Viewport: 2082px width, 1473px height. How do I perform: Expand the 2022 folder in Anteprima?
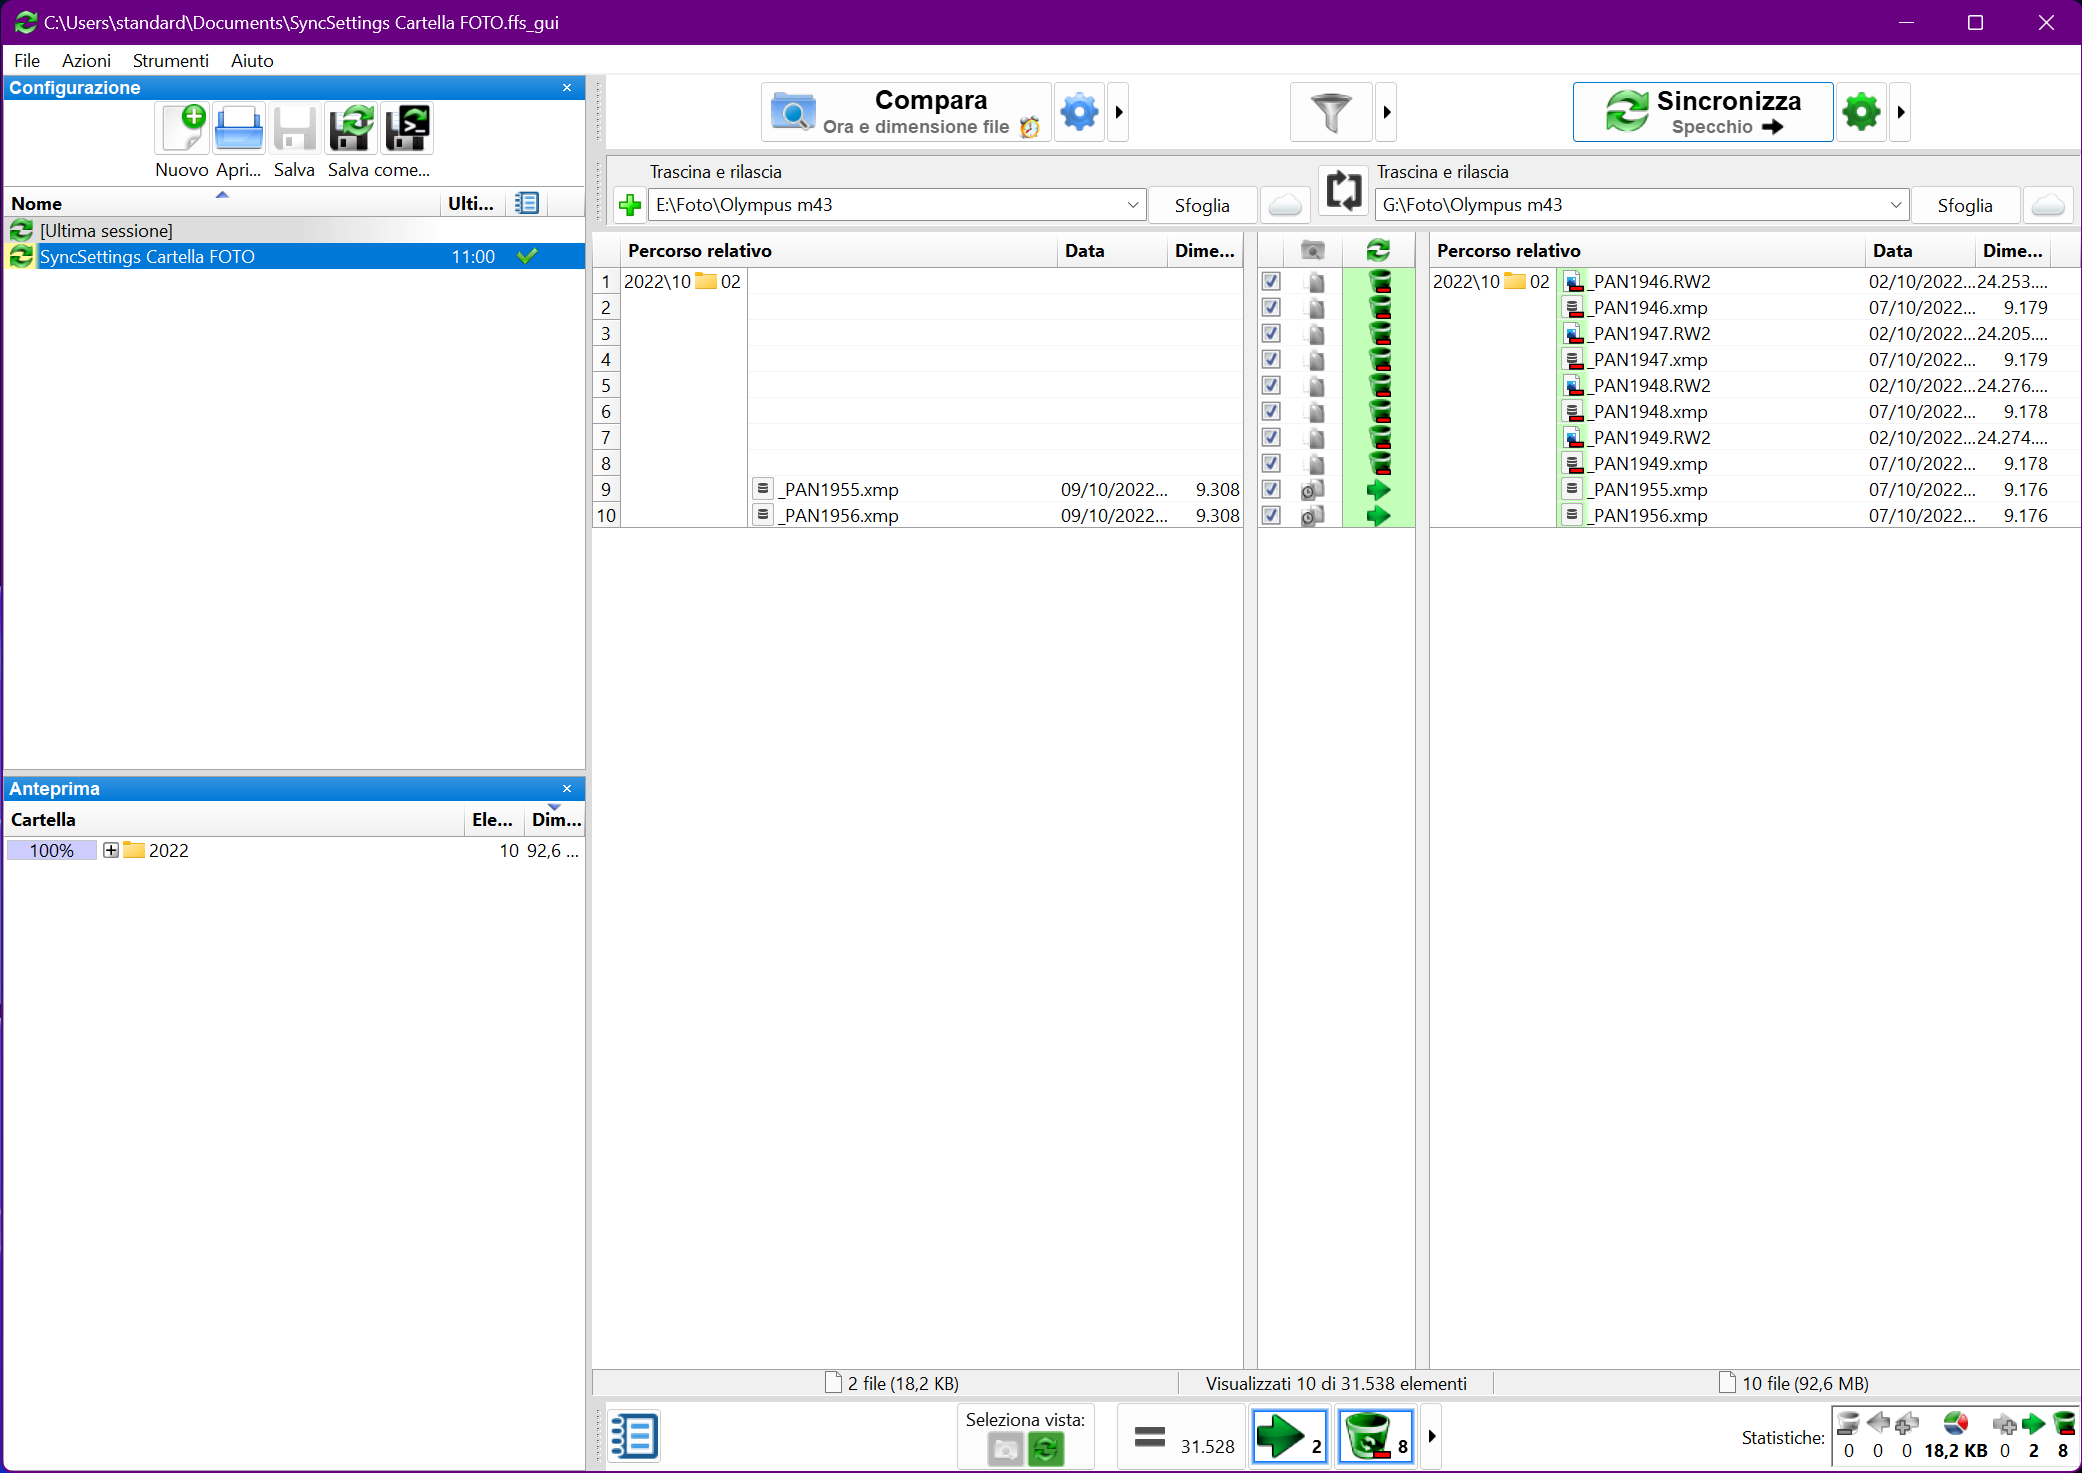111,850
